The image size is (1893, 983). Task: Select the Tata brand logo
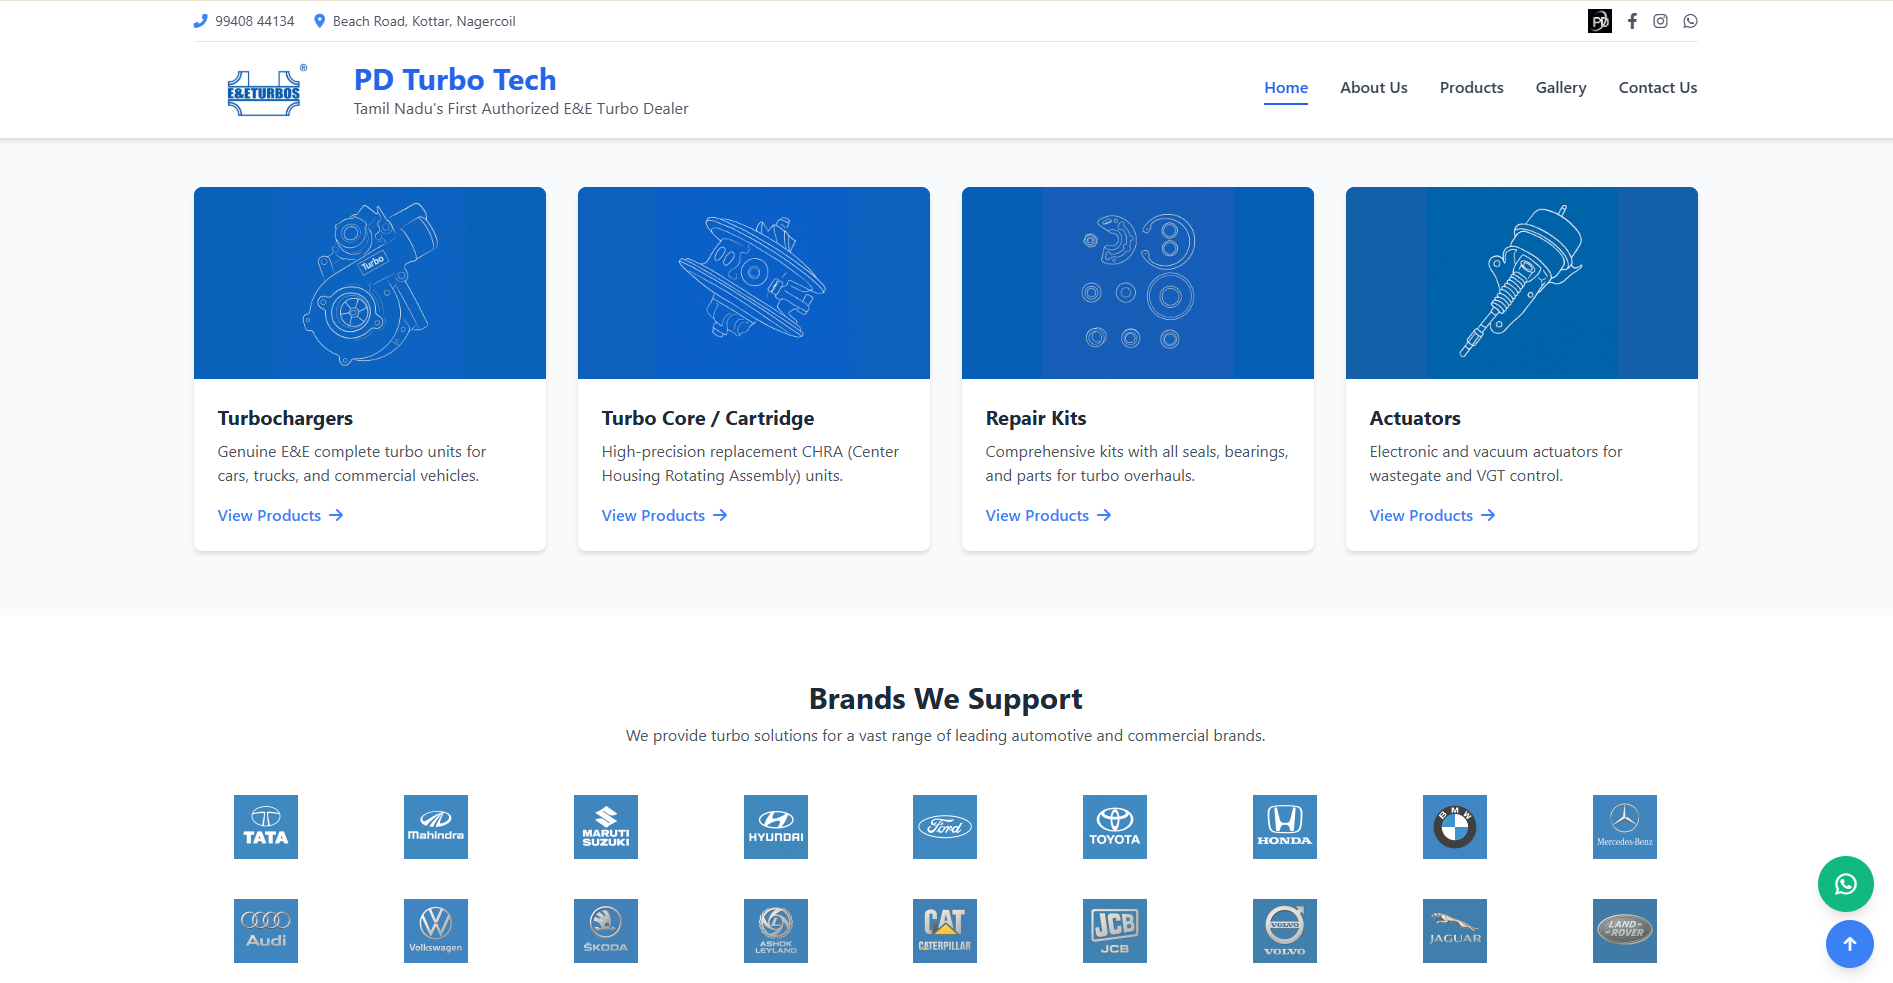[266, 827]
